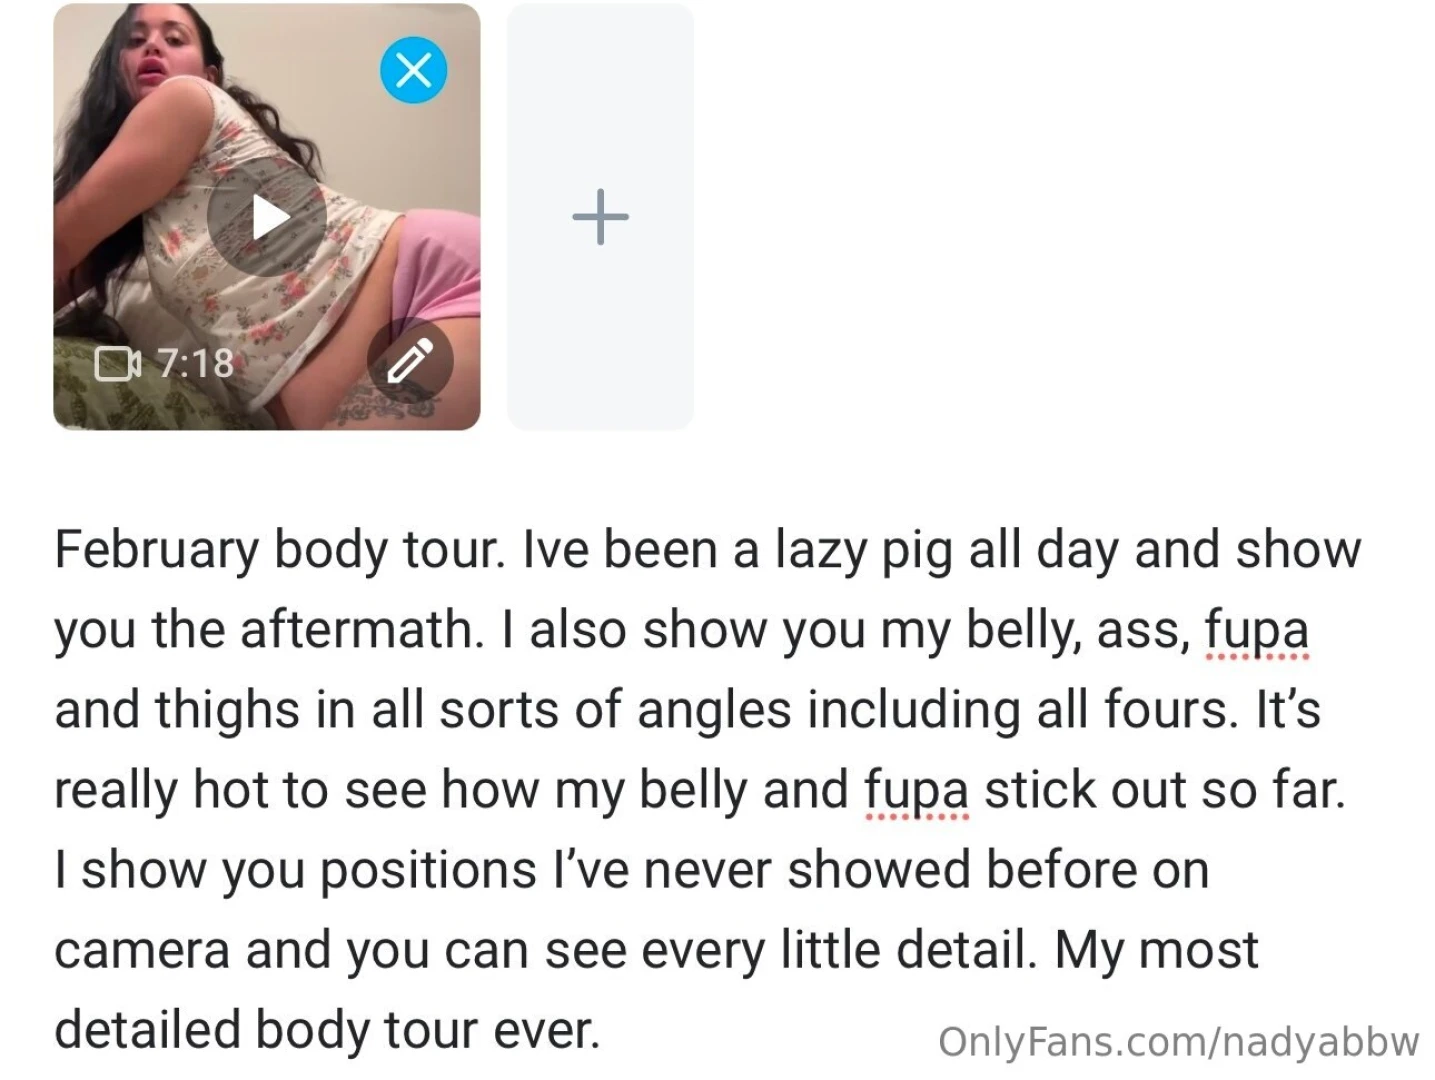Click the first misspelled word fupa
The width and height of the screenshot is (1435, 1080).
point(1256,629)
